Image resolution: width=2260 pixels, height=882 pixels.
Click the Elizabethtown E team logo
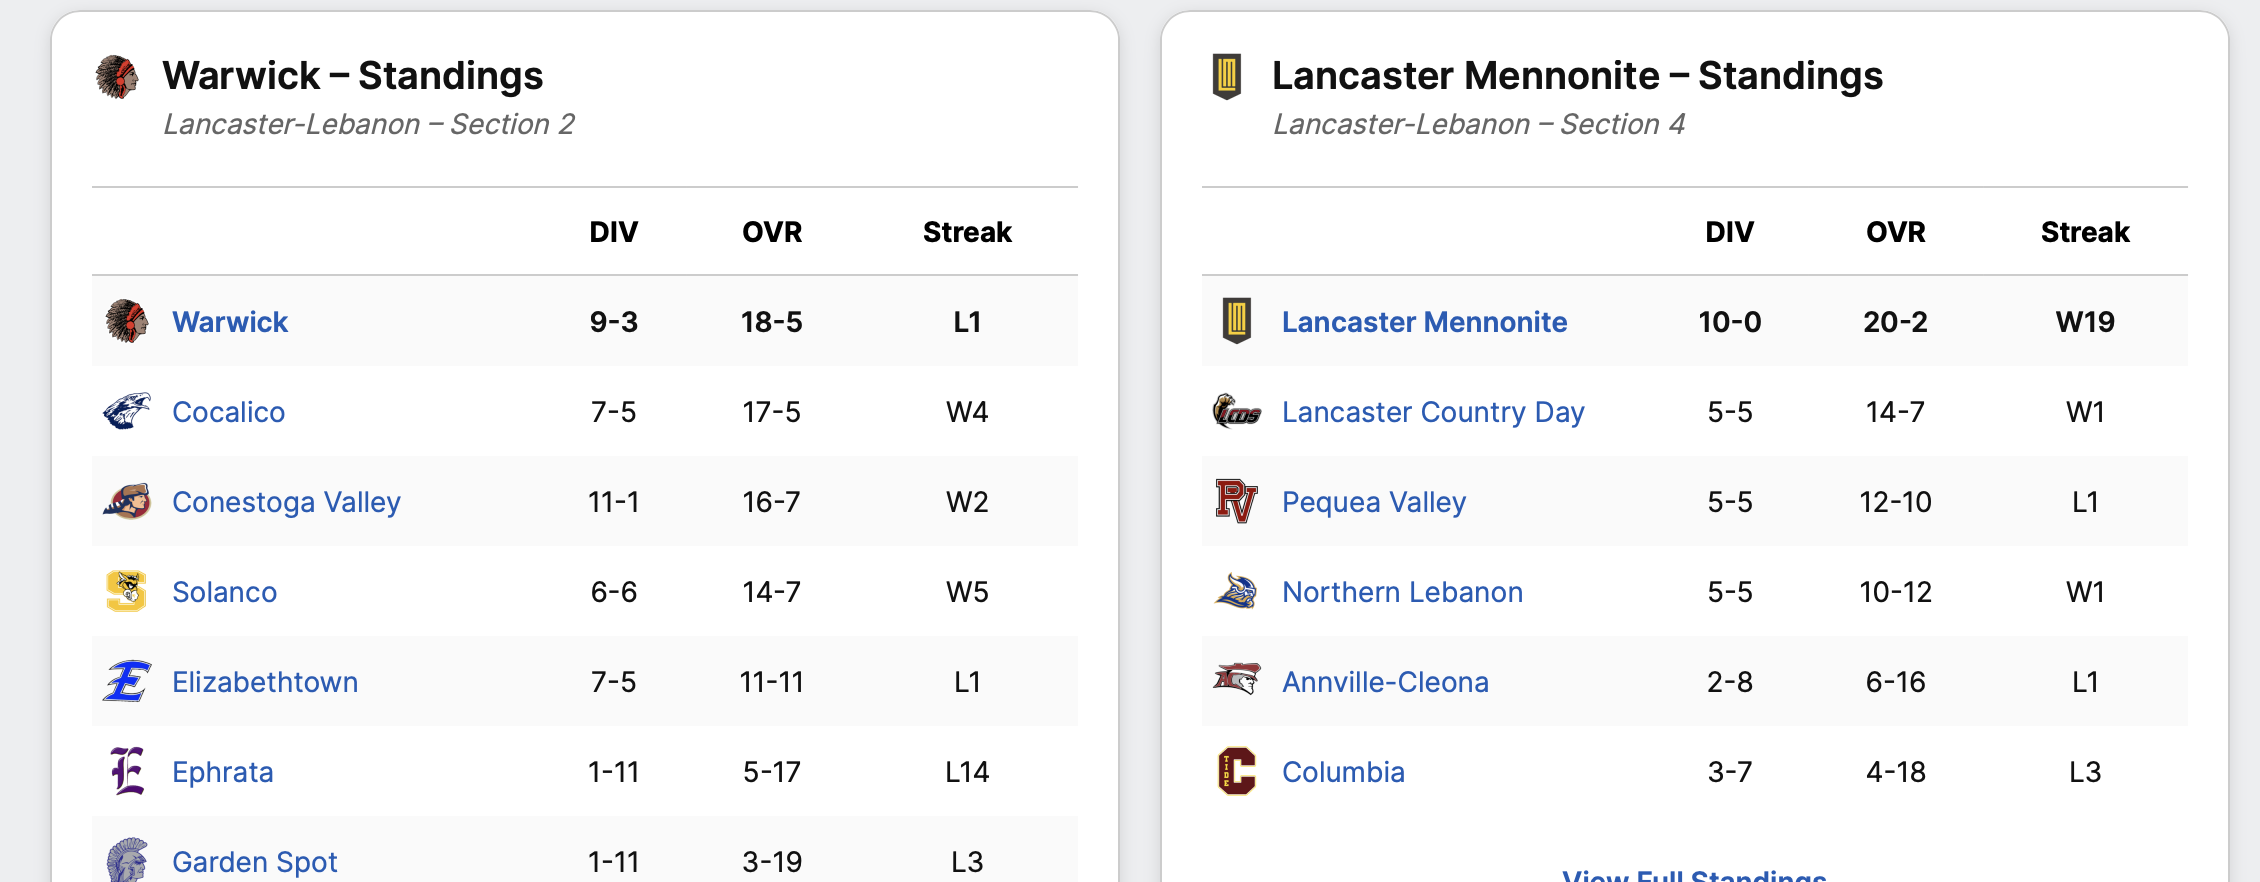click(127, 681)
